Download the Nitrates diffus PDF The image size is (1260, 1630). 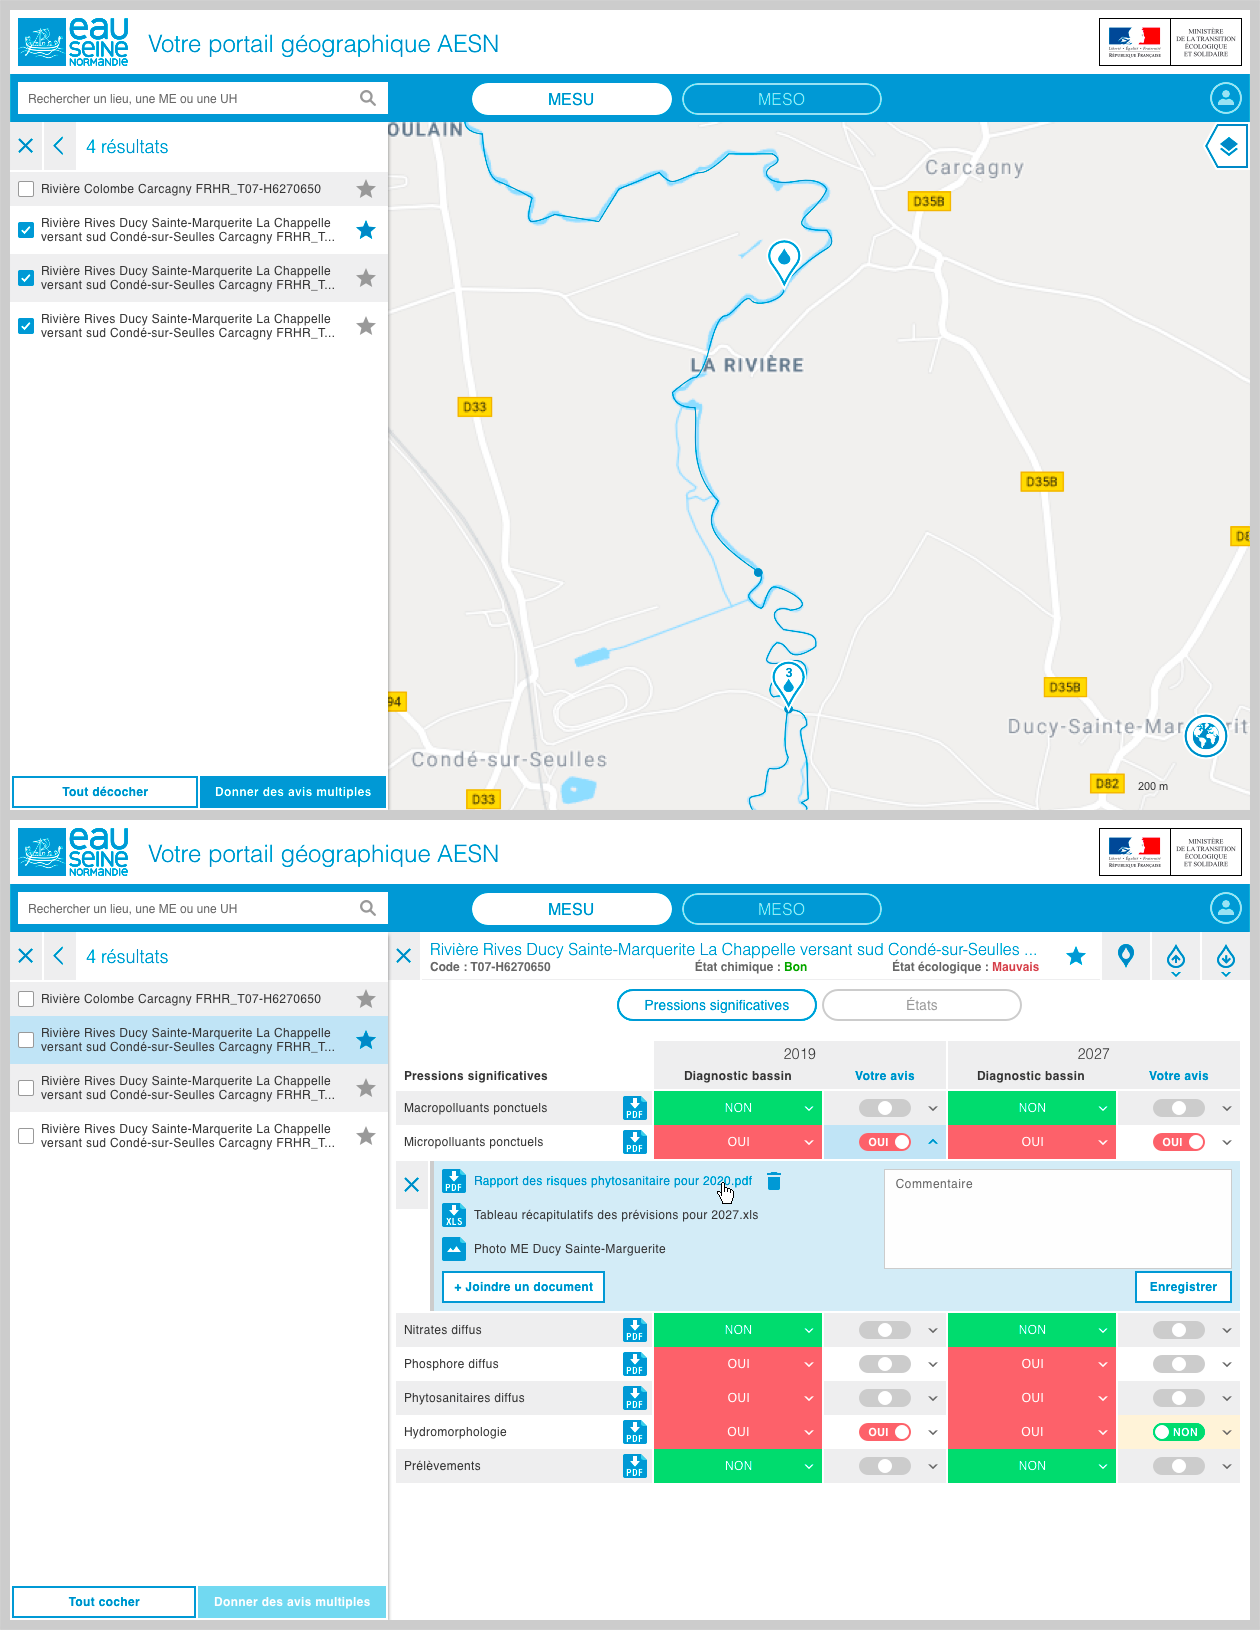pos(634,1330)
